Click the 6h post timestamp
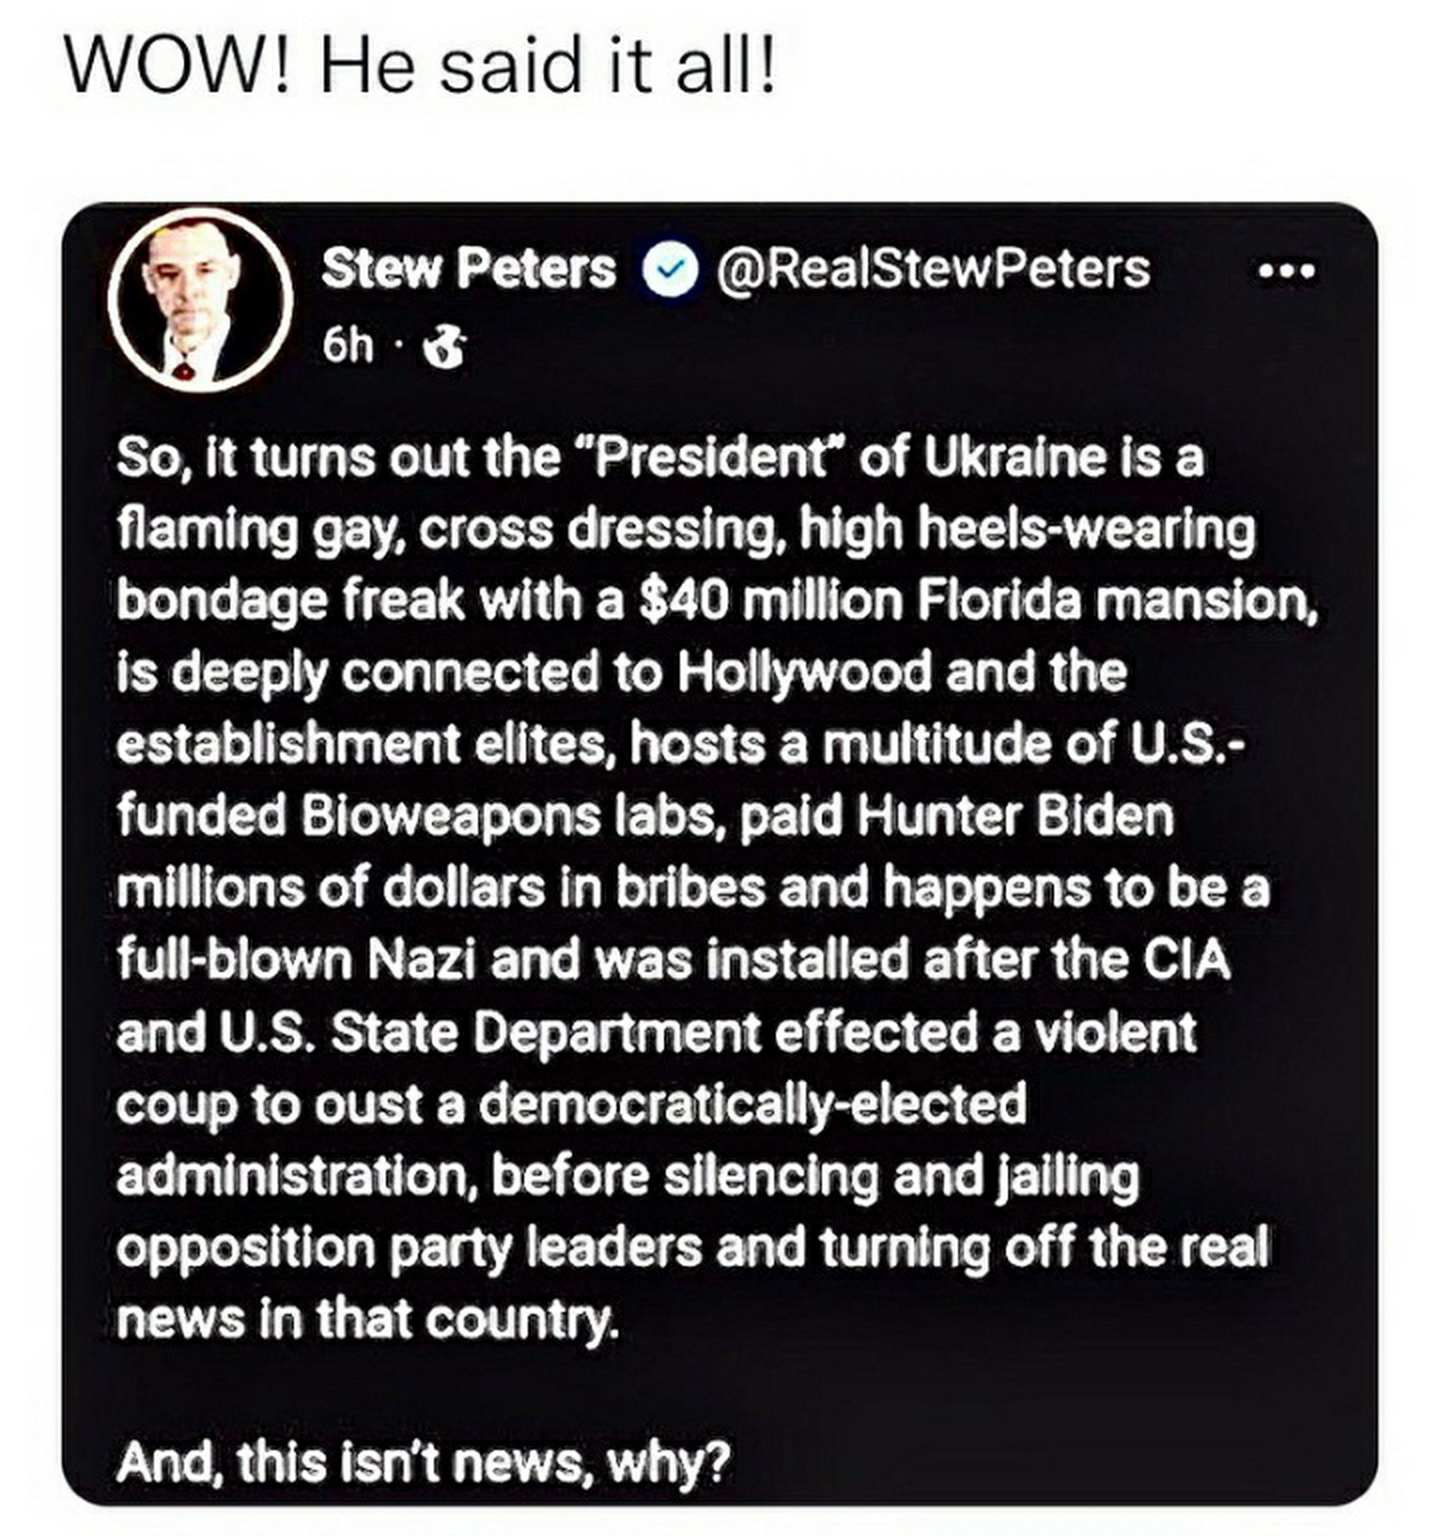Image resolution: width=1440 pixels, height=1536 pixels. click(347, 347)
